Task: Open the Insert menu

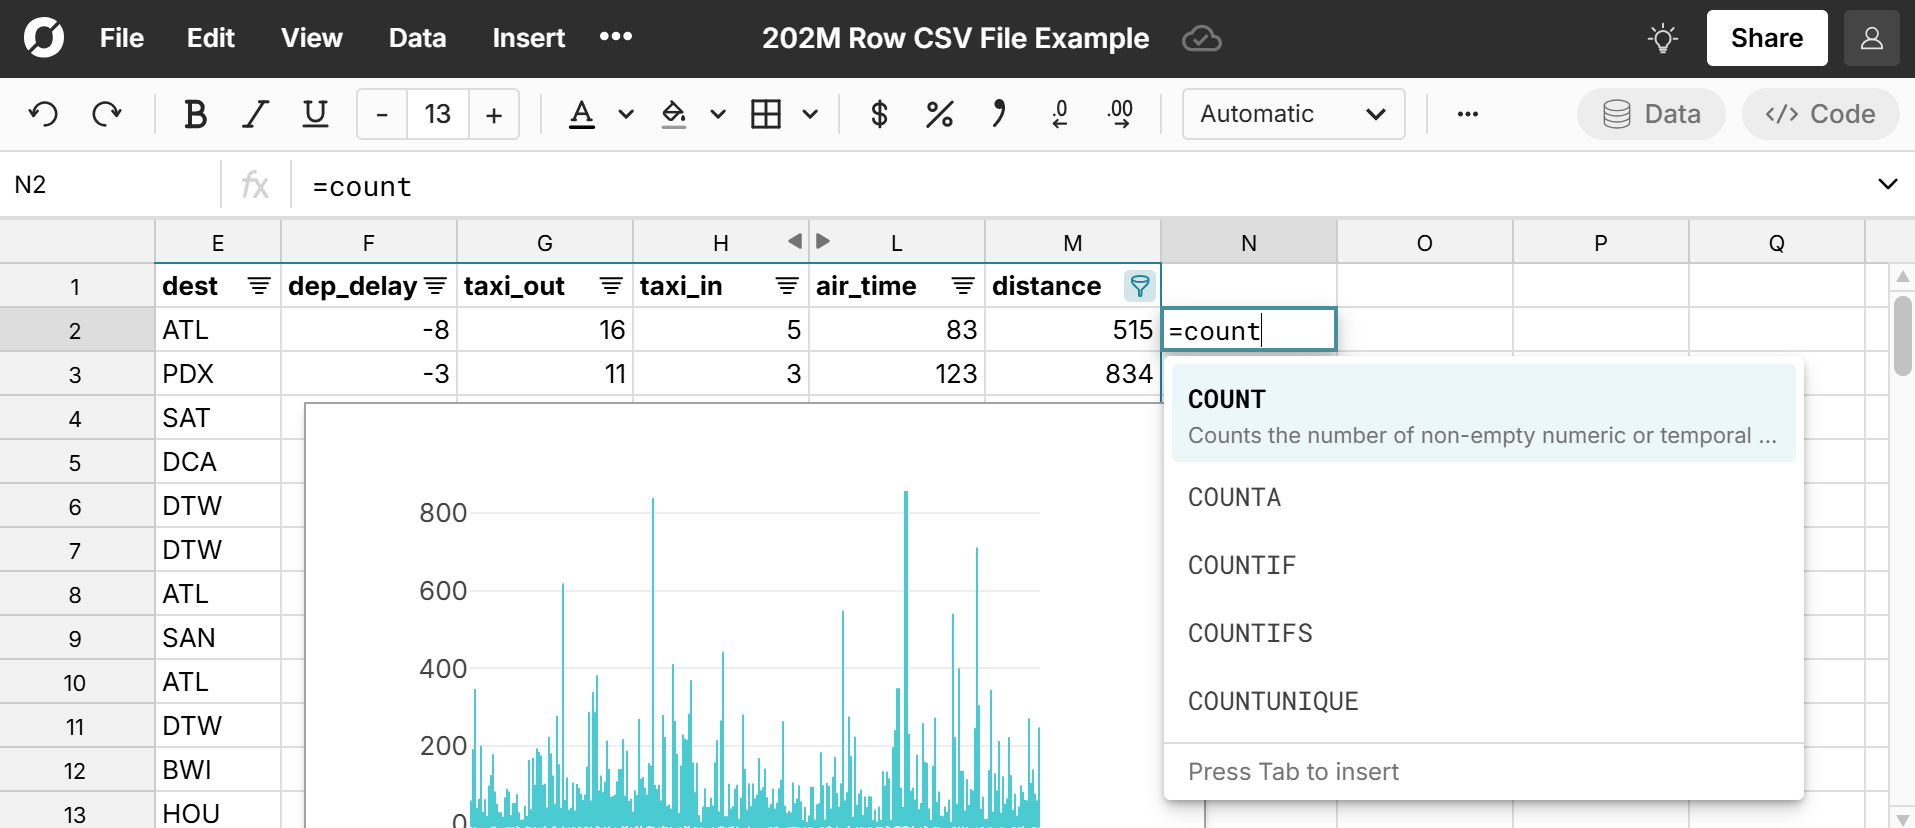Action: click(x=528, y=38)
